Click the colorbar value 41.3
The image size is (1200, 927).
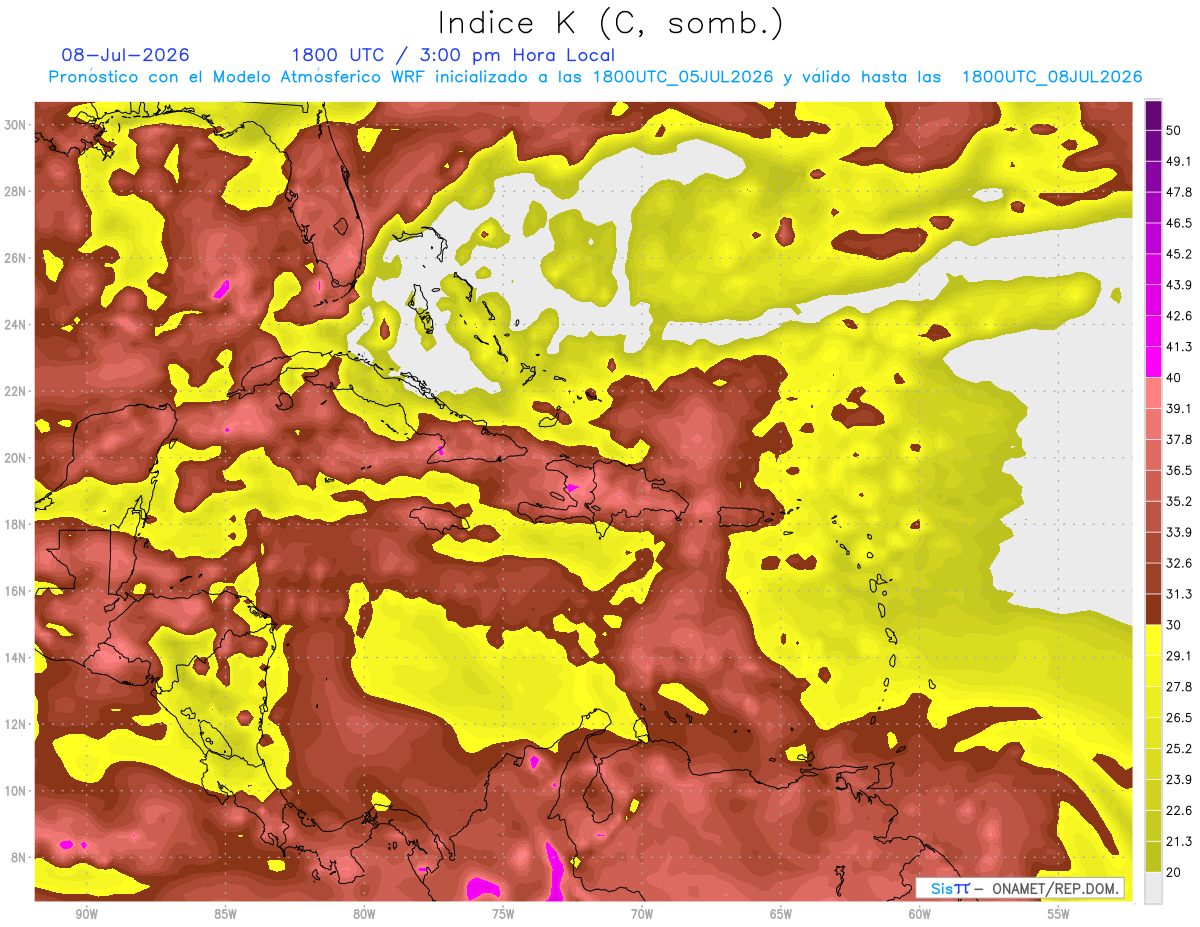pyautogui.click(x=1180, y=347)
